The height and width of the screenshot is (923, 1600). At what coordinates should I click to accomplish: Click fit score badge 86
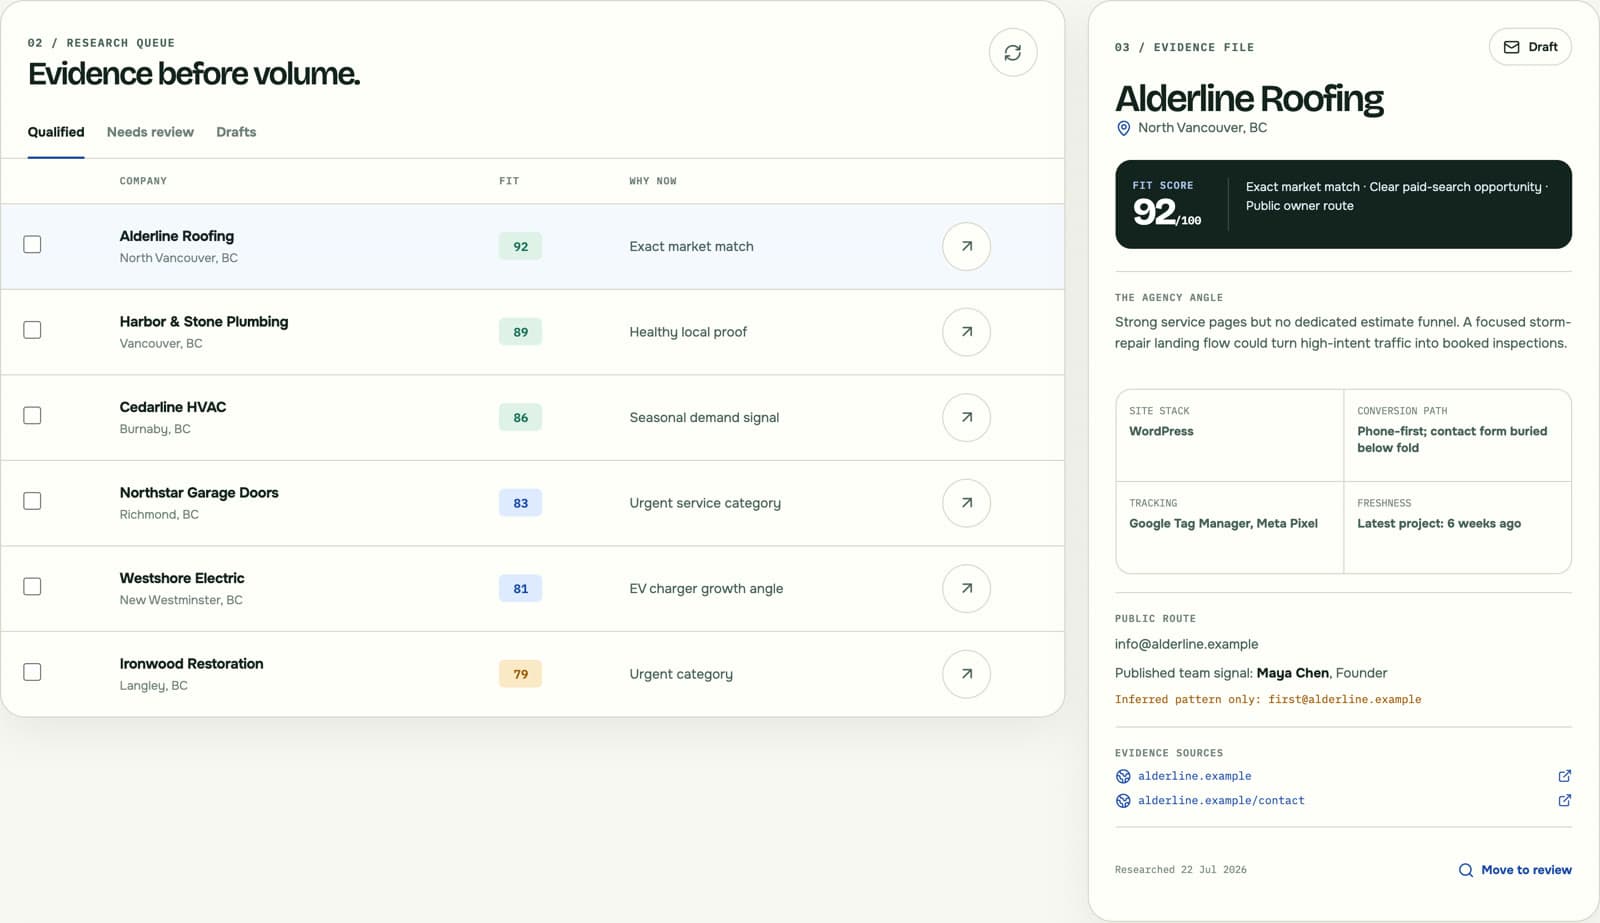click(x=520, y=417)
